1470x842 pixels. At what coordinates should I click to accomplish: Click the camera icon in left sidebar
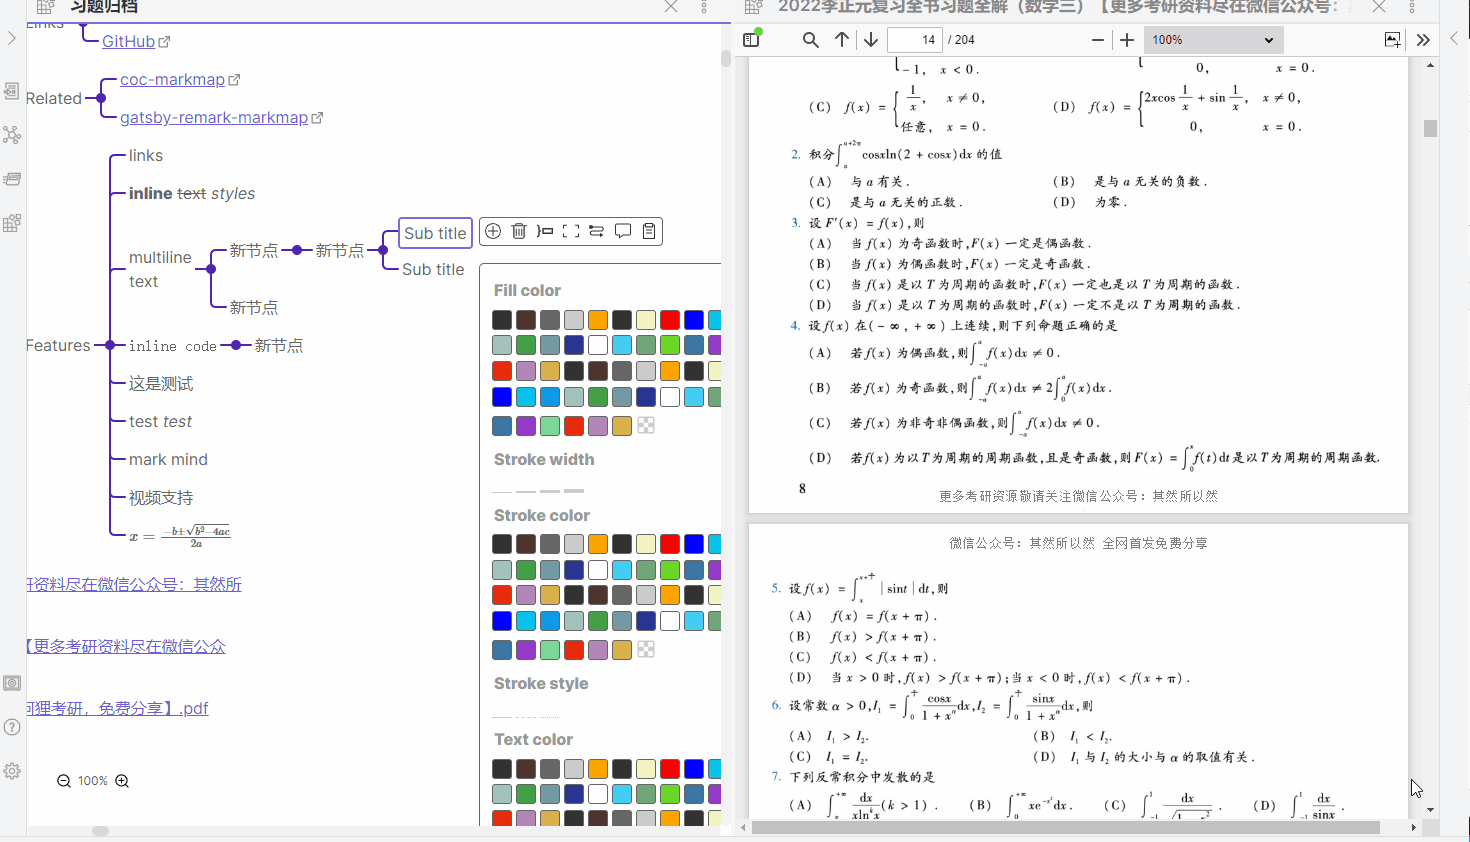(x=12, y=683)
